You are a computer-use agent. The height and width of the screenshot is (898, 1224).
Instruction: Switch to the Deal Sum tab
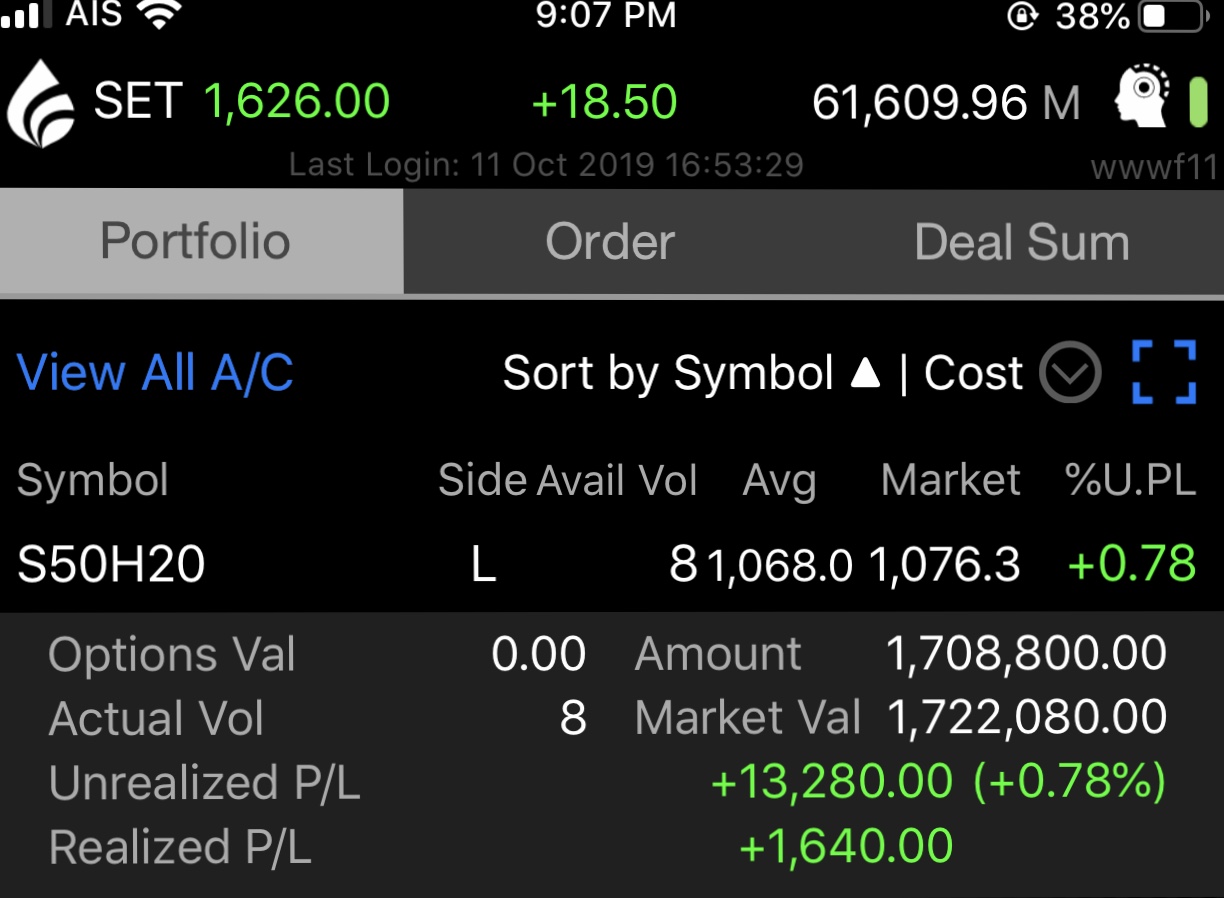click(1021, 242)
